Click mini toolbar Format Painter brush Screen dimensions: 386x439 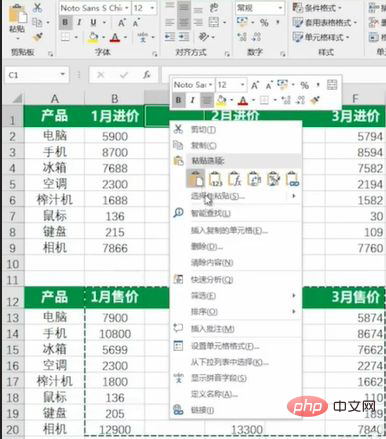(x=315, y=100)
